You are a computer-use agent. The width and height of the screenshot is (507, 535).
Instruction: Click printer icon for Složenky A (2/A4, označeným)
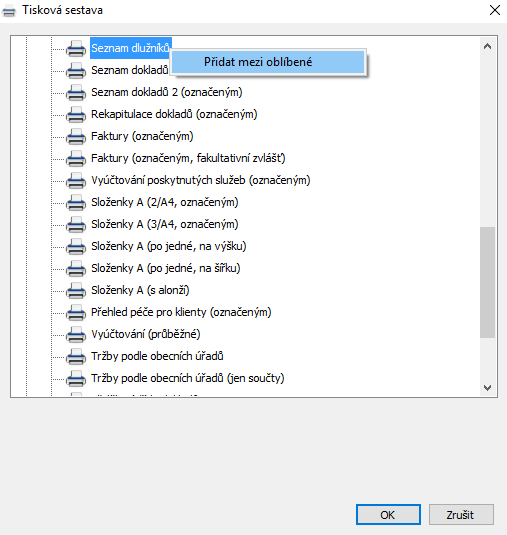[x=76, y=202]
